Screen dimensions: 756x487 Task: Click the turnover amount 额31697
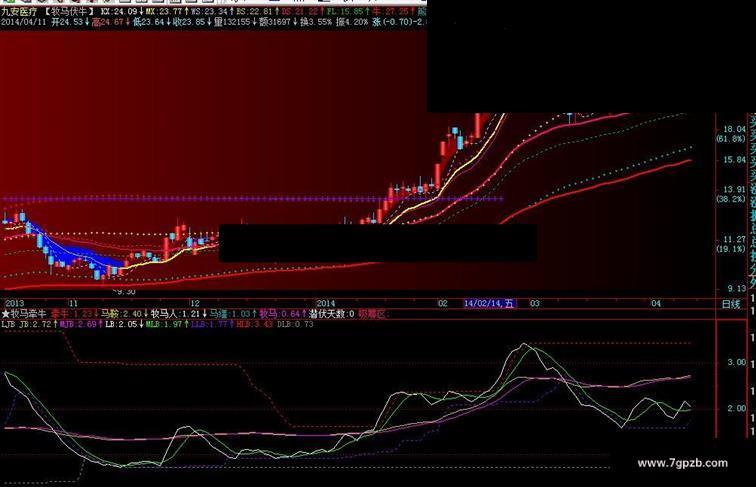tap(275, 22)
